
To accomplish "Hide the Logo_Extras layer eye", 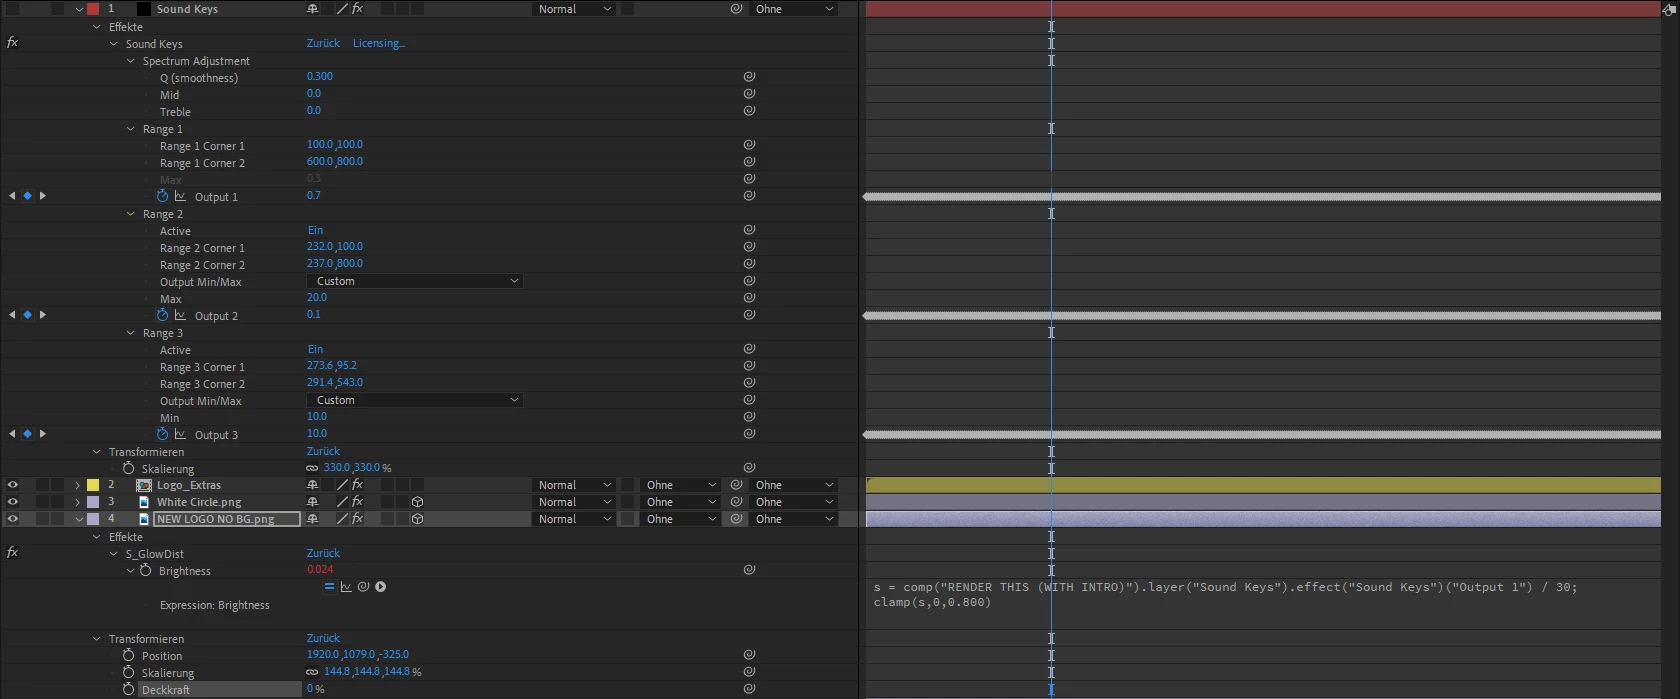I will (12, 485).
